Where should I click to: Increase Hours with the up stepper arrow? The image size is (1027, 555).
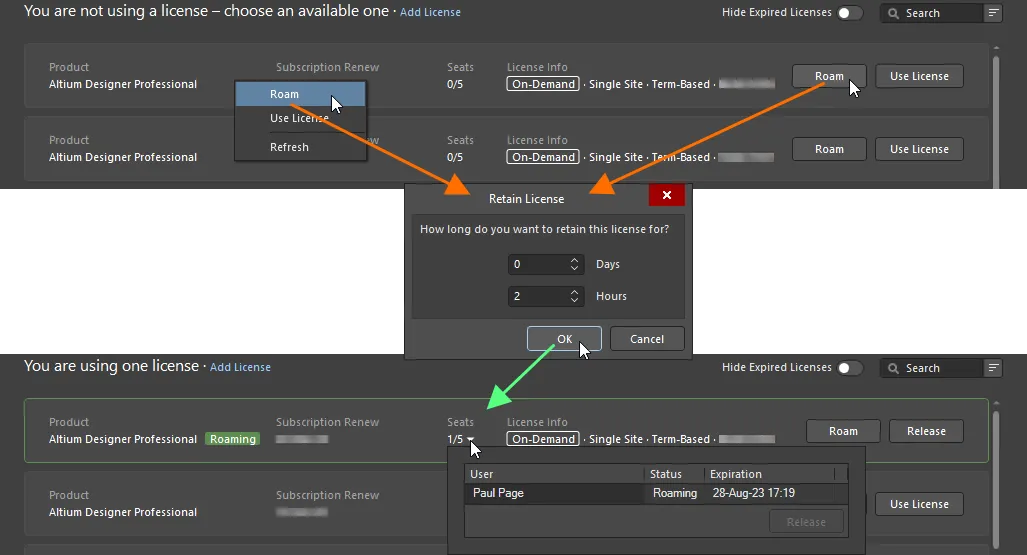click(574, 292)
